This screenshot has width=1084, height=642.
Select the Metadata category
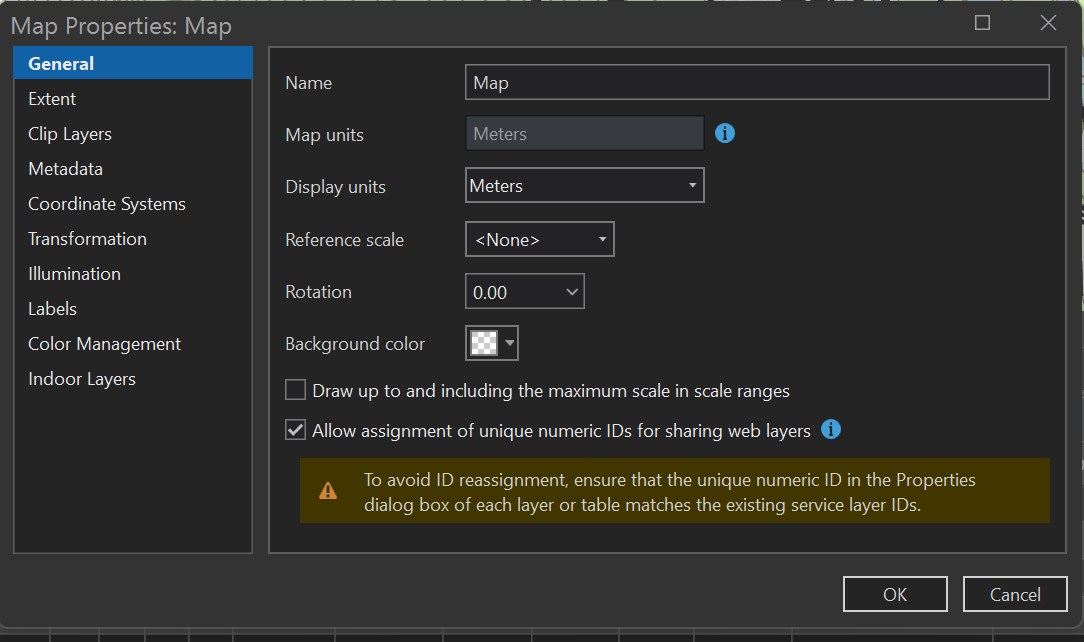[65, 169]
